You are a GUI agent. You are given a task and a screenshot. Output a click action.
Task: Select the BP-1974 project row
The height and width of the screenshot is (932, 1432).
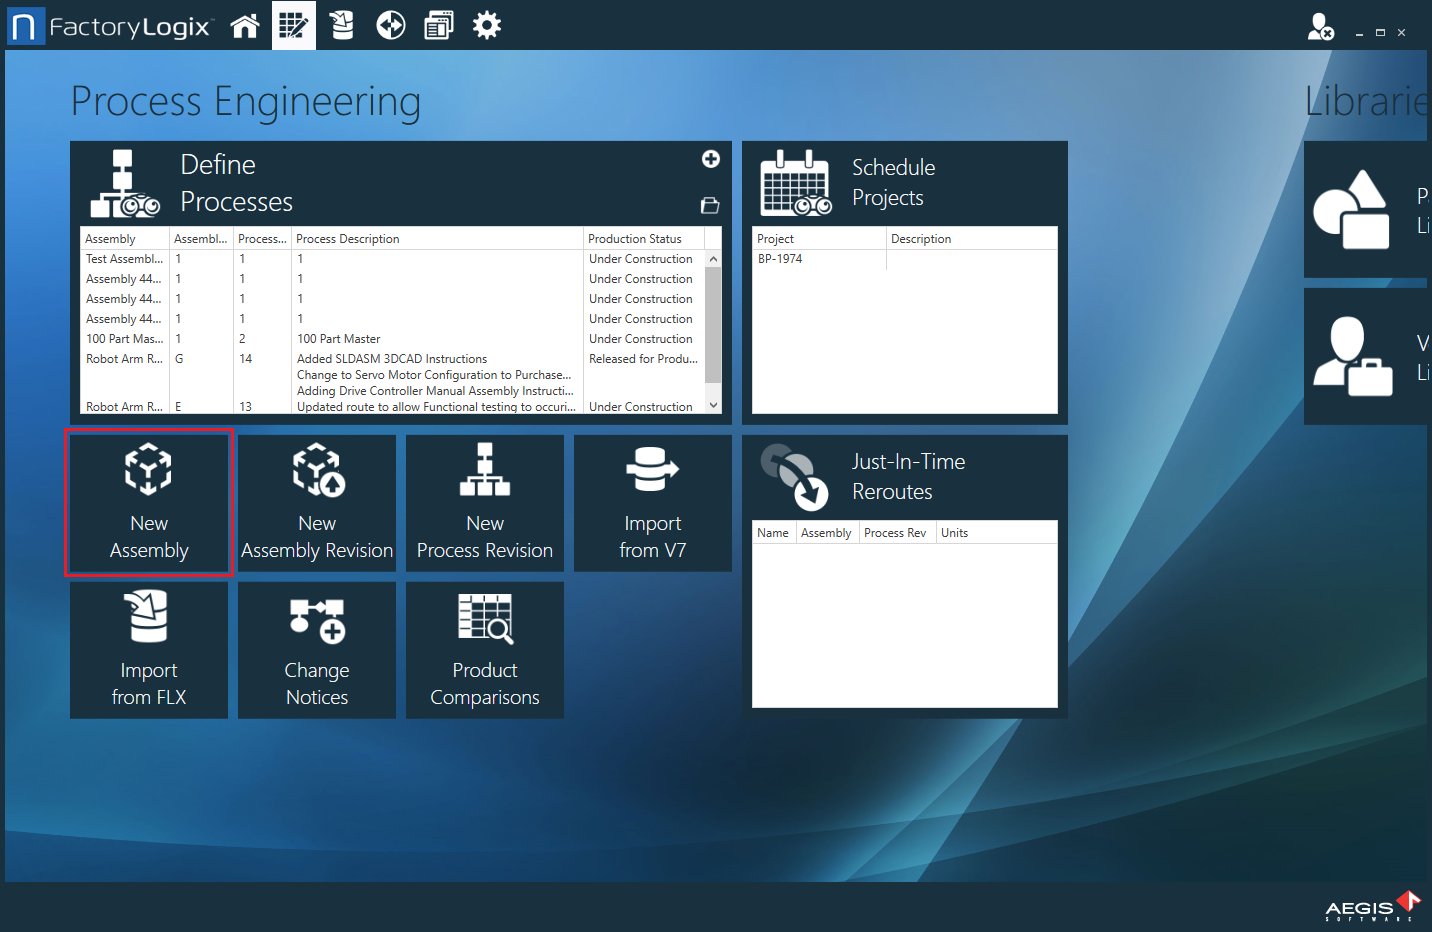(x=780, y=259)
